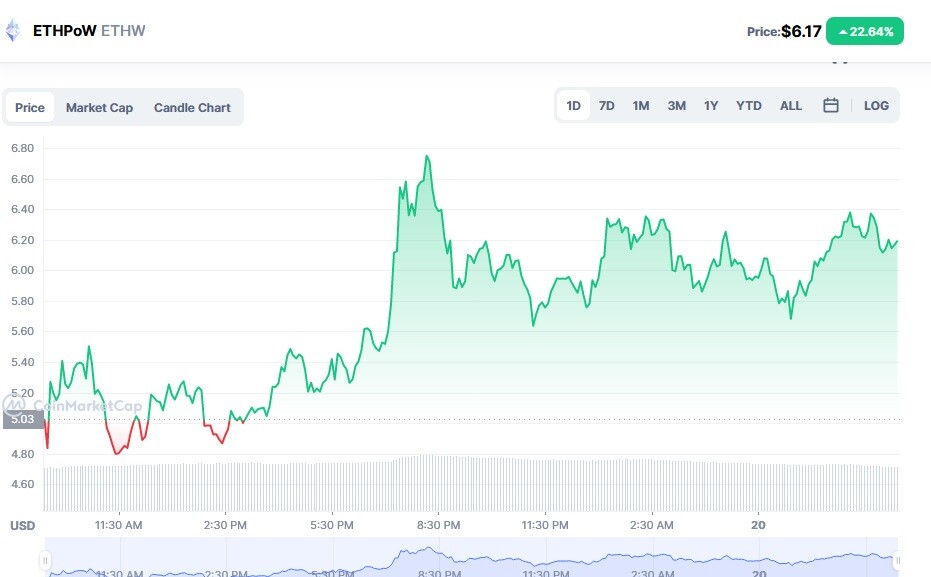Click the 5.03 opening price label
The width and height of the screenshot is (931, 577).
pyautogui.click(x=23, y=419)
